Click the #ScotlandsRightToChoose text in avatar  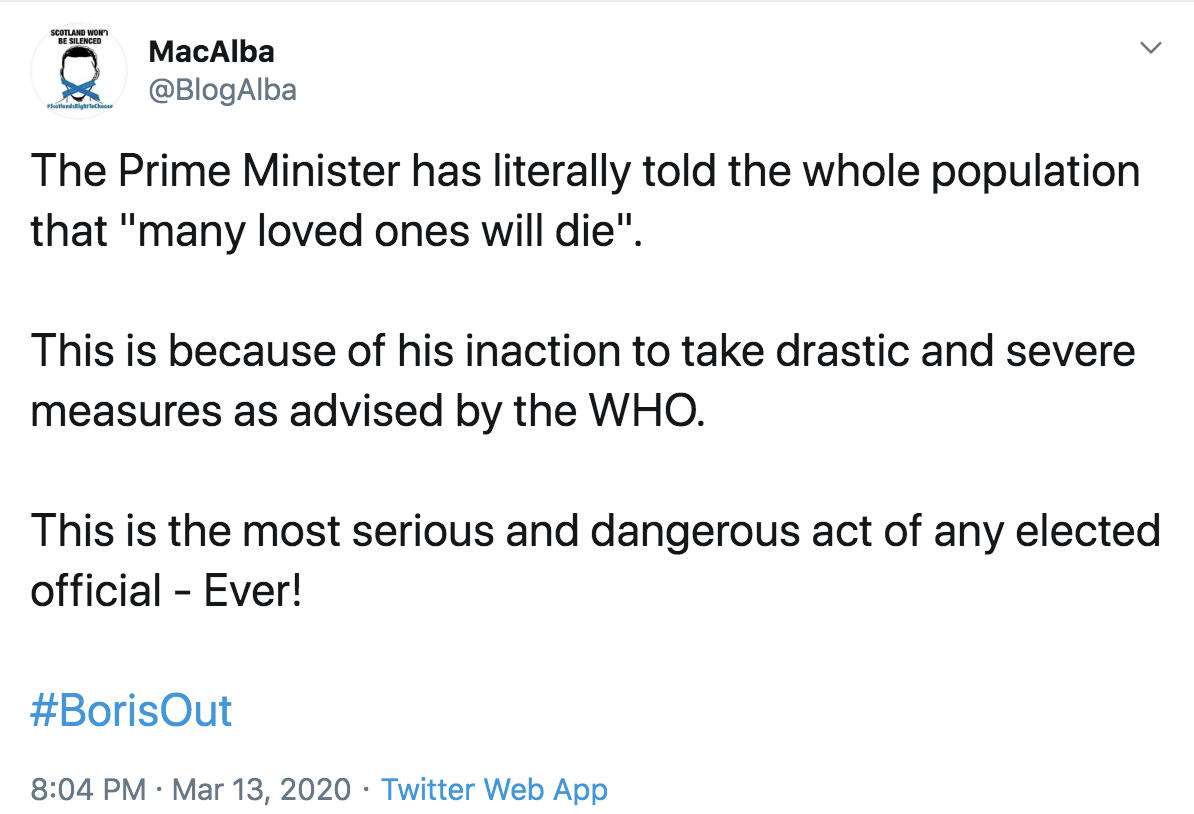coord(79,106)
